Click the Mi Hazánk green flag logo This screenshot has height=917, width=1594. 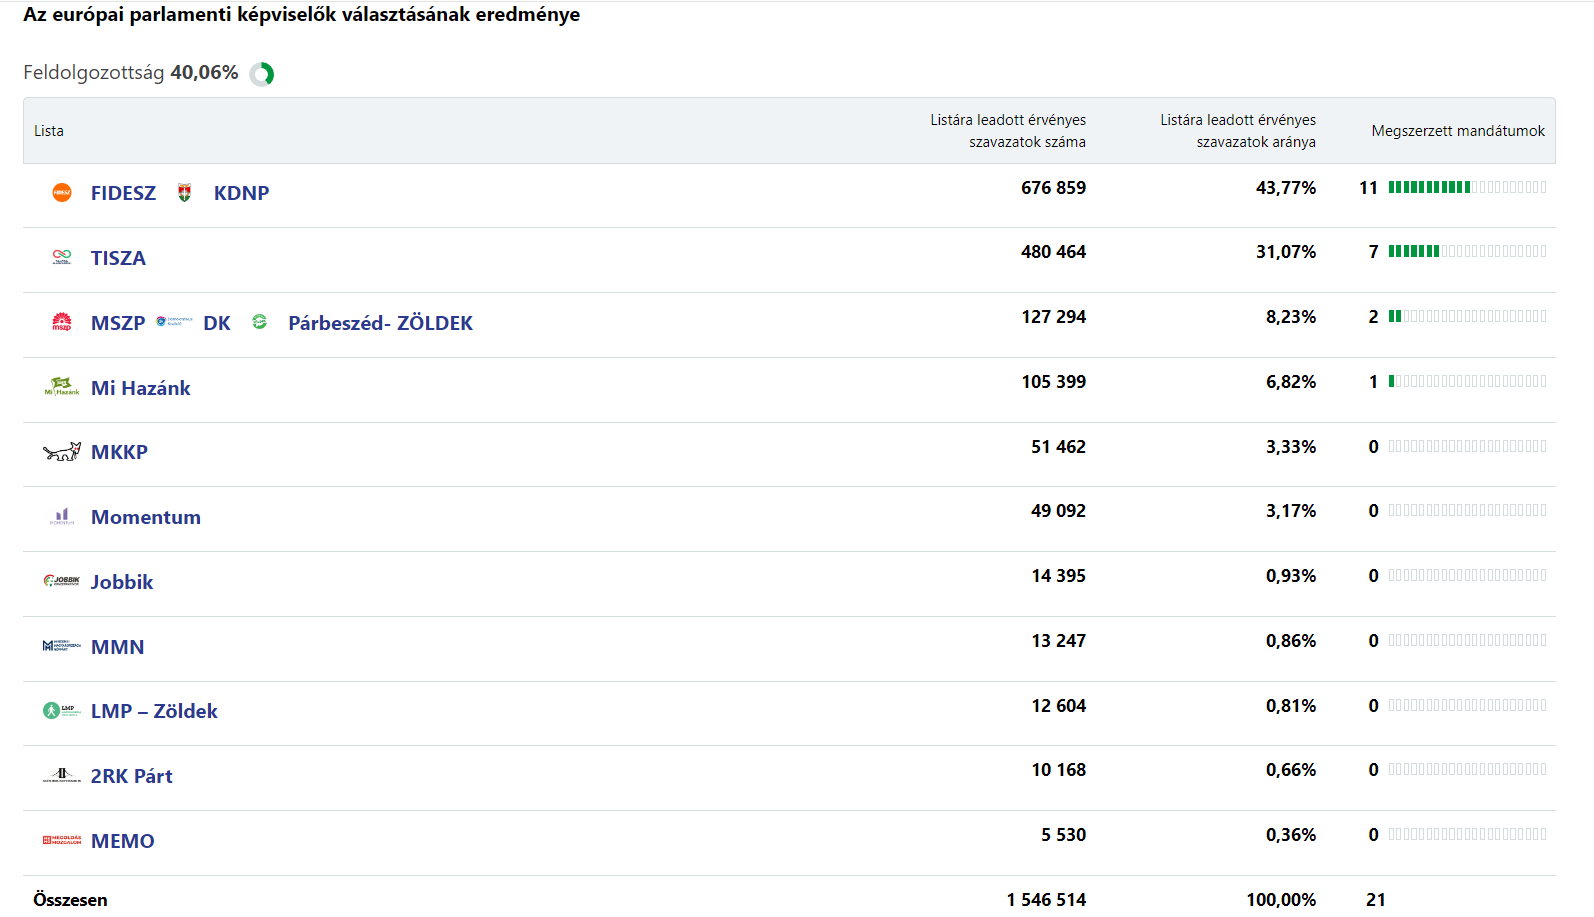click(x=62, y=387)
